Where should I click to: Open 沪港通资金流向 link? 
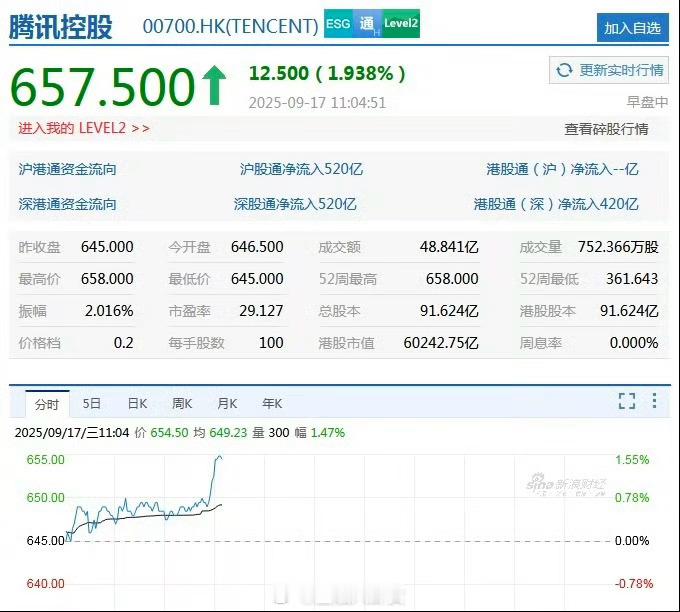67,169
